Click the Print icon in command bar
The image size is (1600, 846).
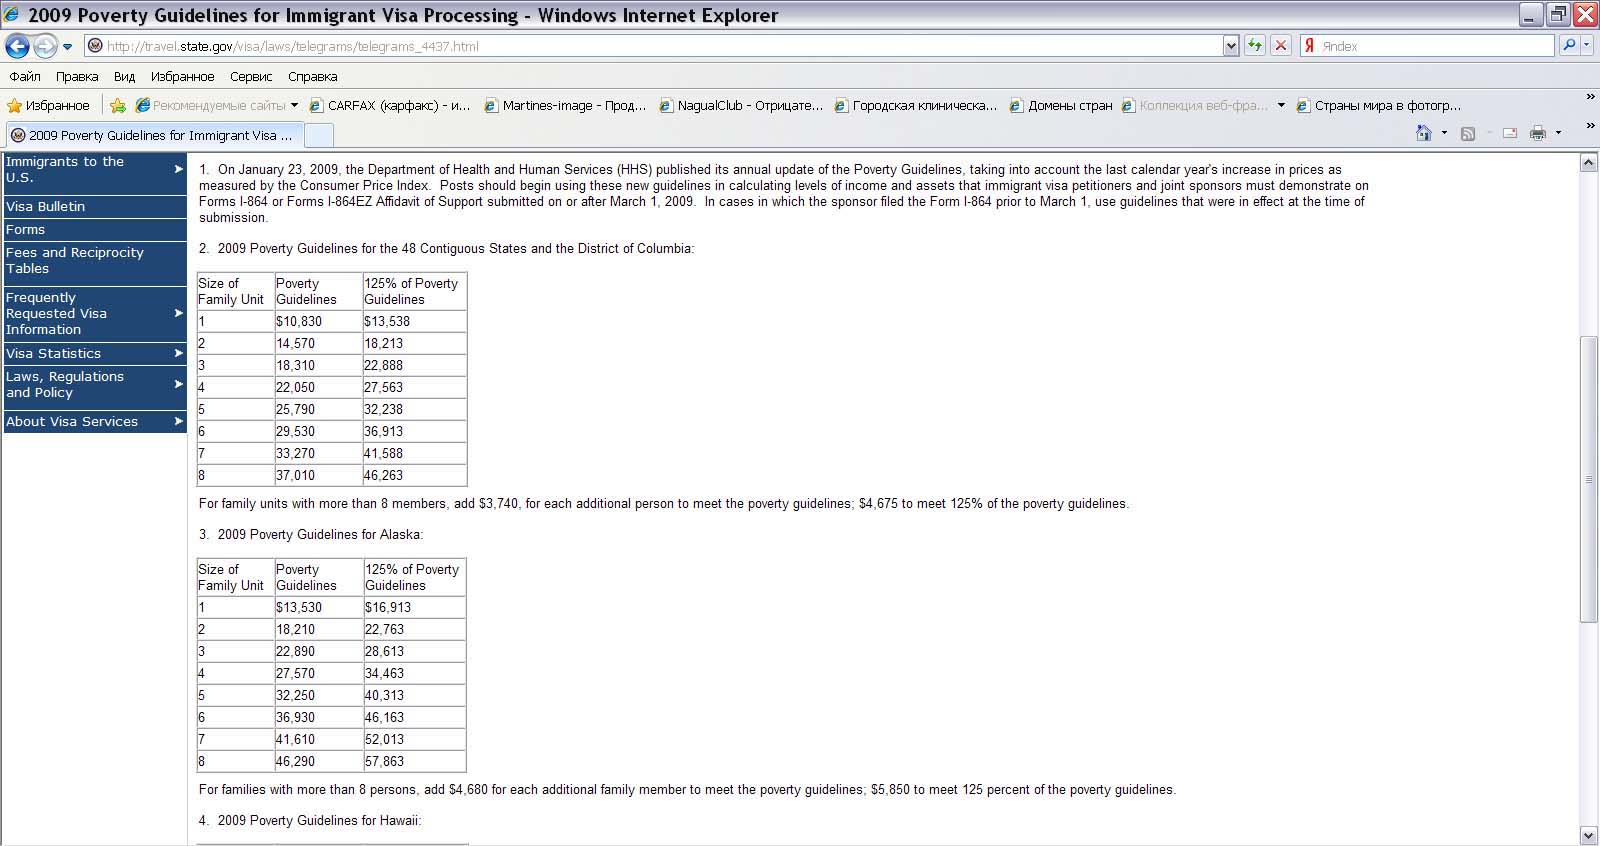1537,134
